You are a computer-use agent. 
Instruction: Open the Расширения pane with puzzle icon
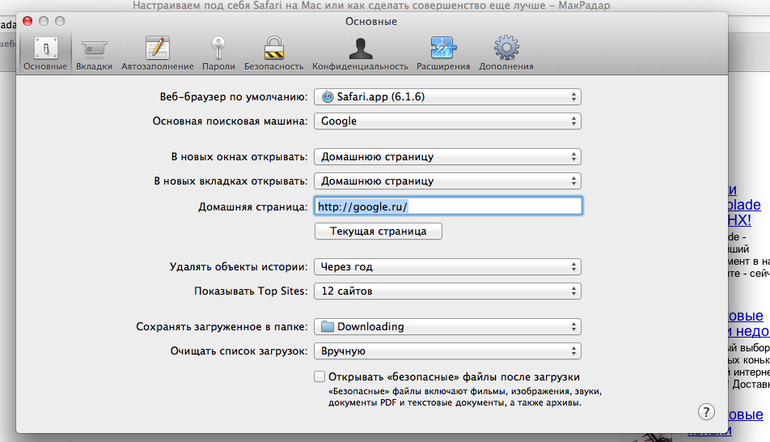click(x=443, y=53)
